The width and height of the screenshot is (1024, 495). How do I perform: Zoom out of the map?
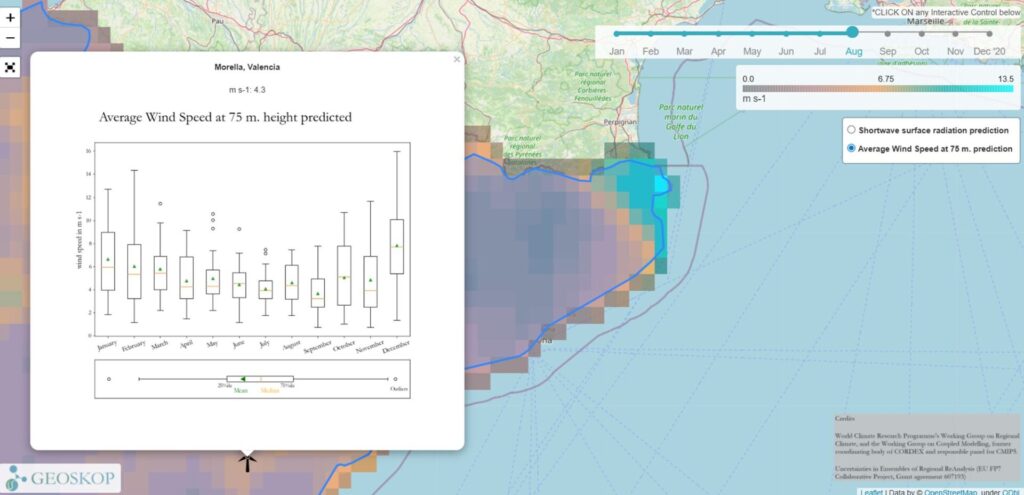click(11, 39)
